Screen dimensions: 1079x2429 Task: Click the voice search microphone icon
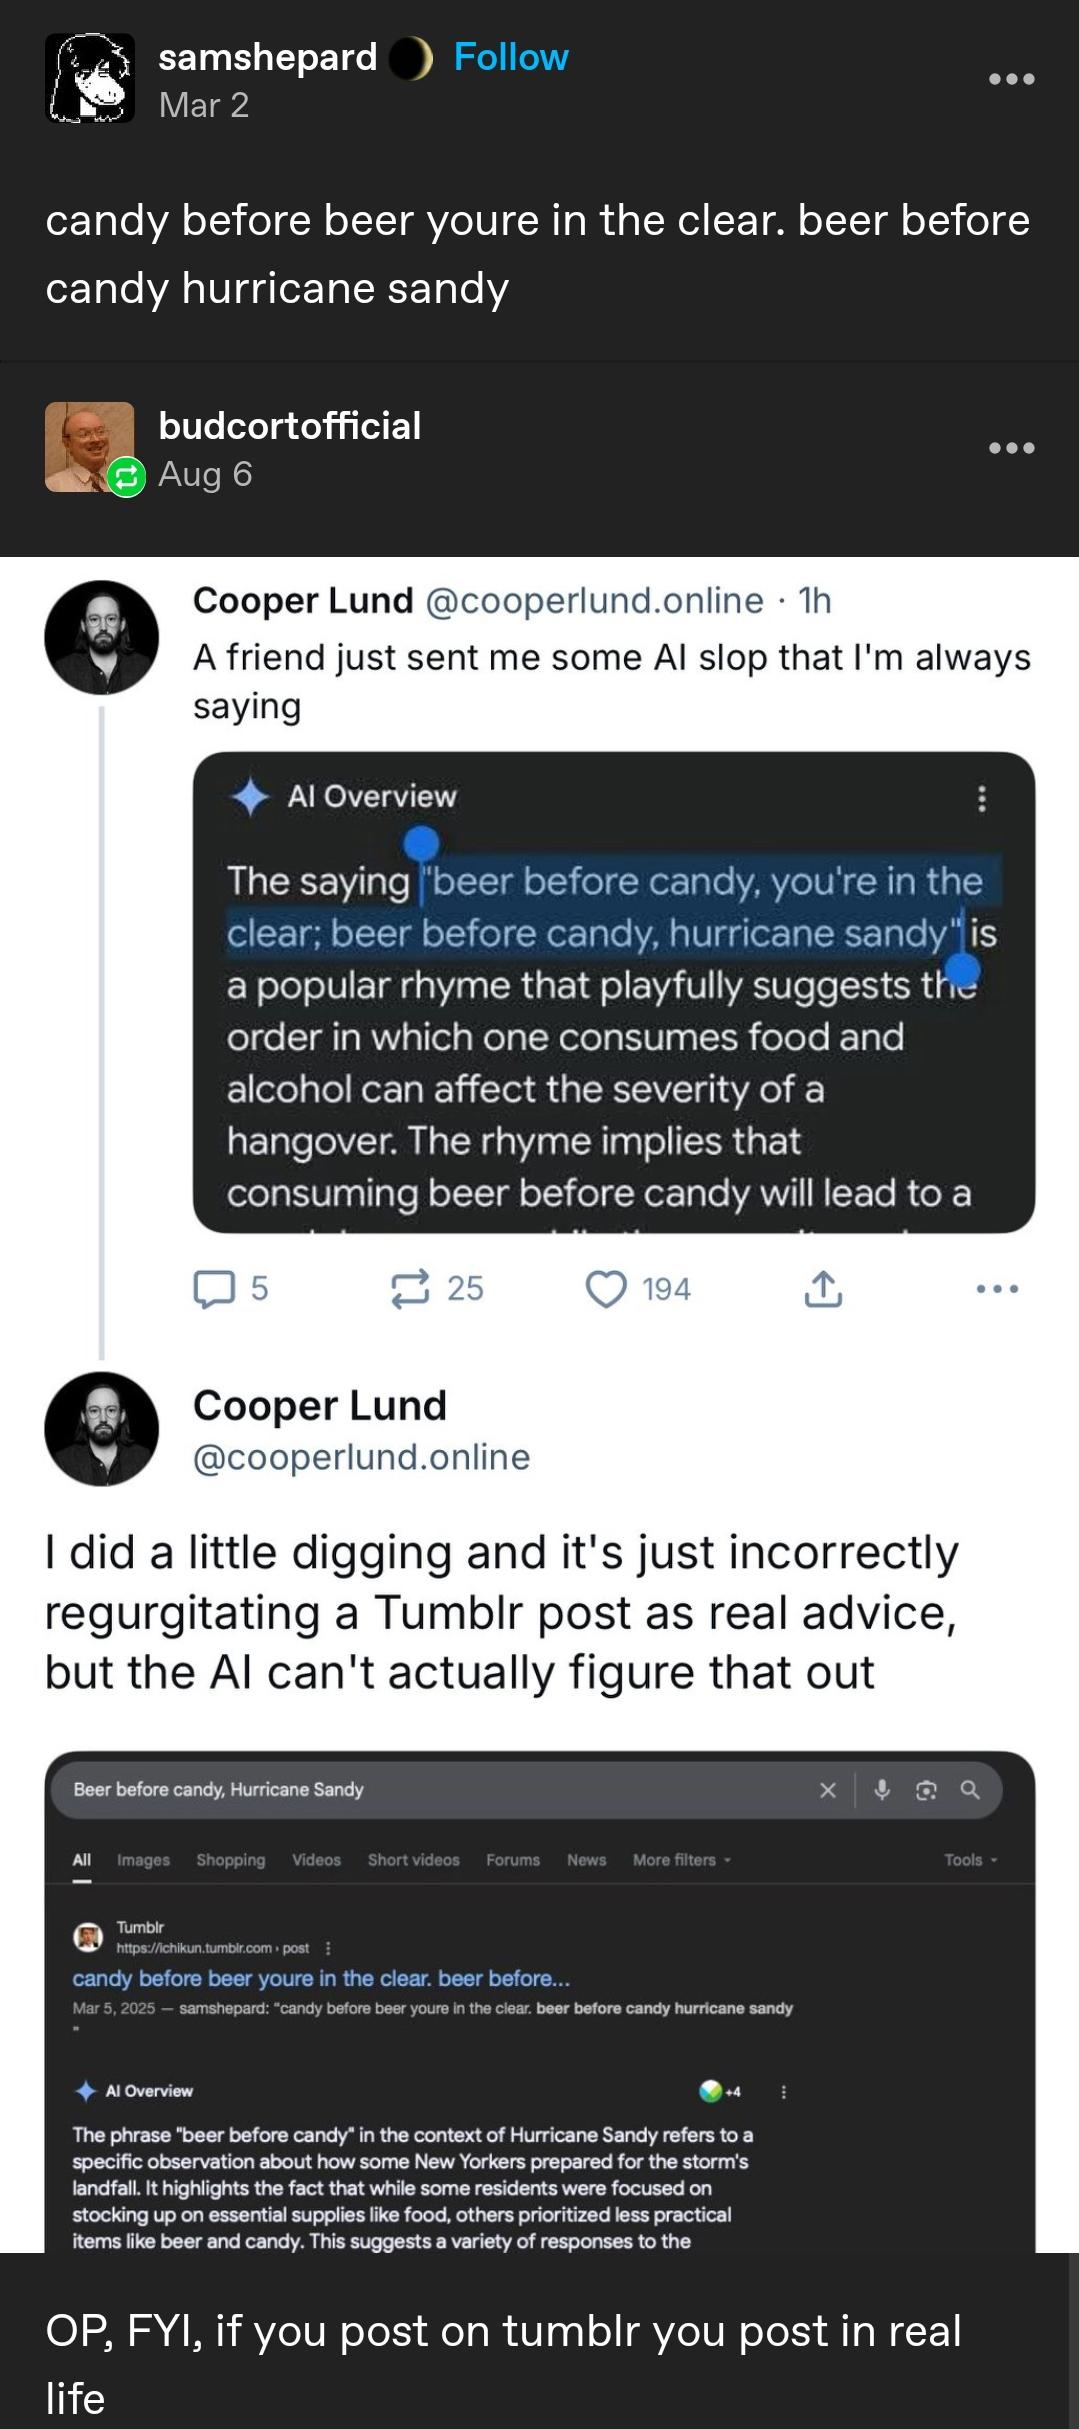[x=882, y=1790]
